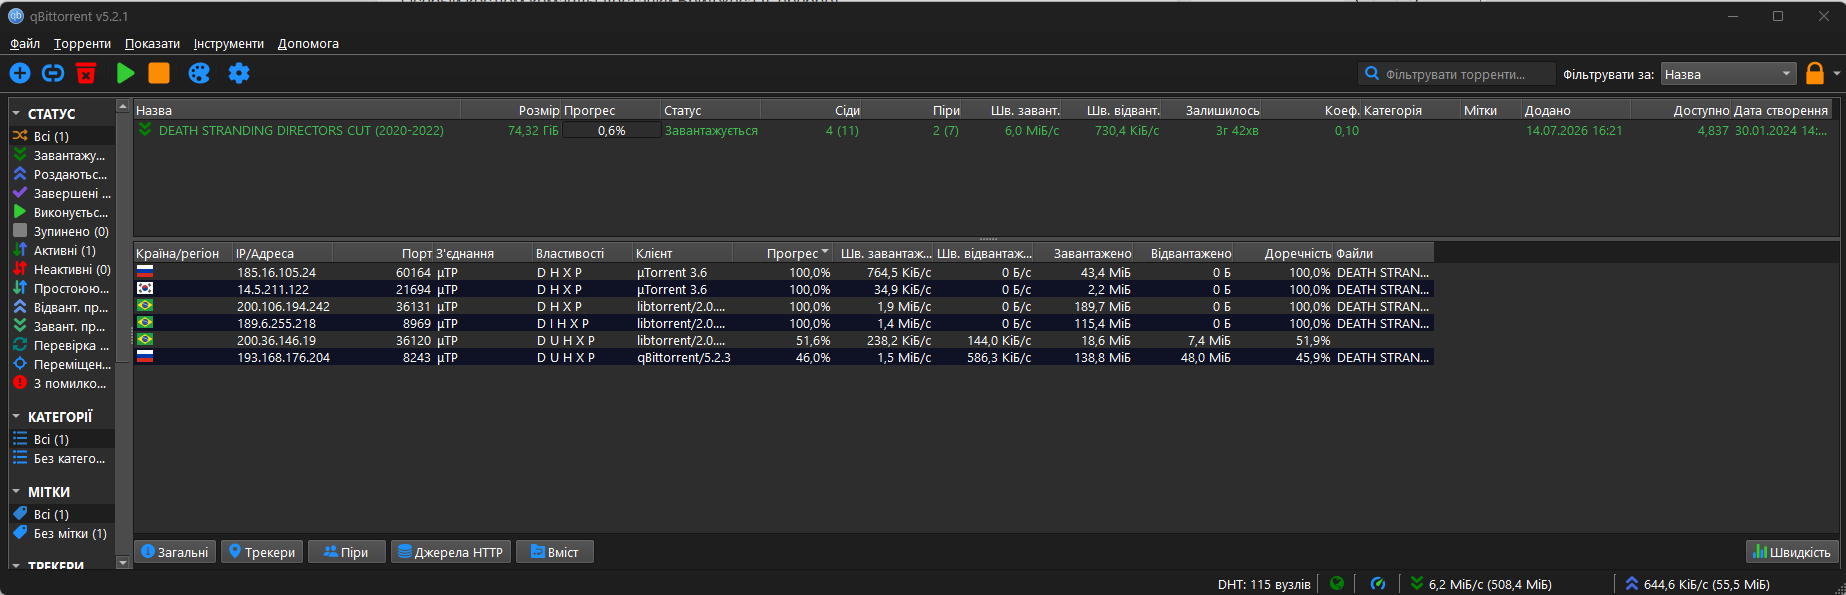
Task: Stop torrents with the orange square icon
Action: point(159,73)
